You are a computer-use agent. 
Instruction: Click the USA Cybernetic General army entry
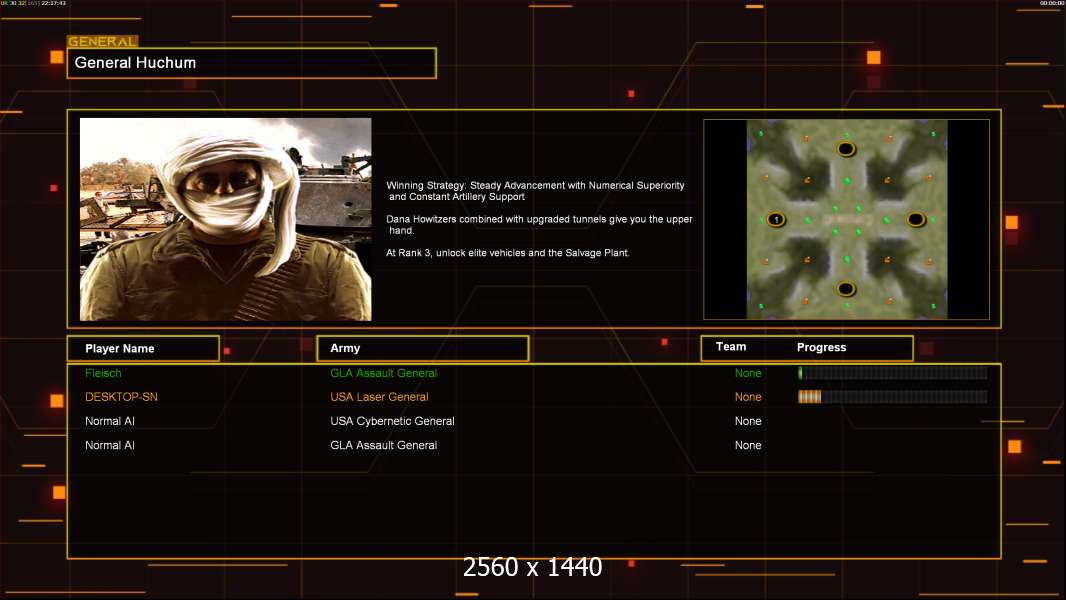tap(392, 421)
